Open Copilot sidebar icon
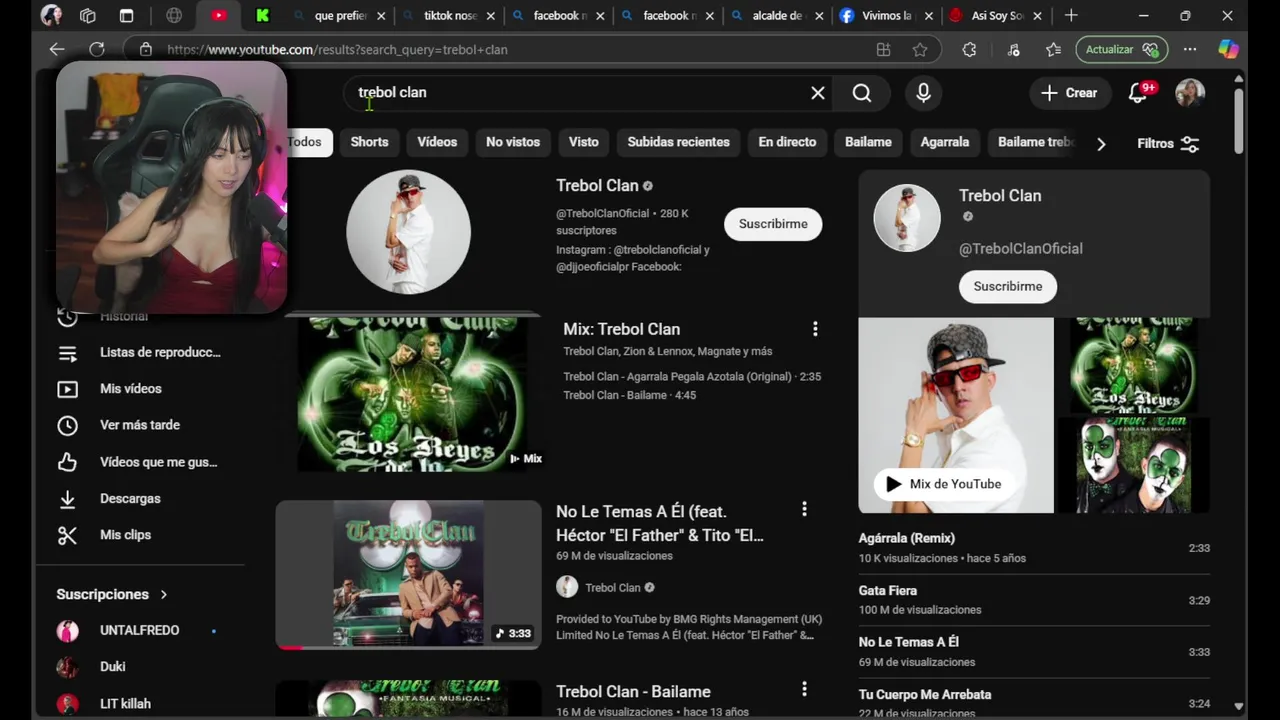 click(1228, 49)
